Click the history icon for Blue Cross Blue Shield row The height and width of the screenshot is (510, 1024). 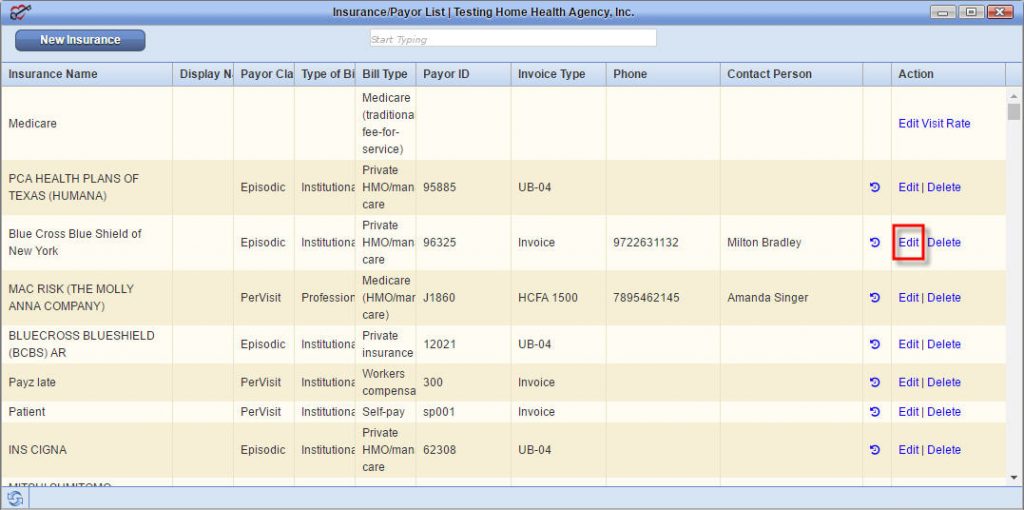[x=875, y=243]
